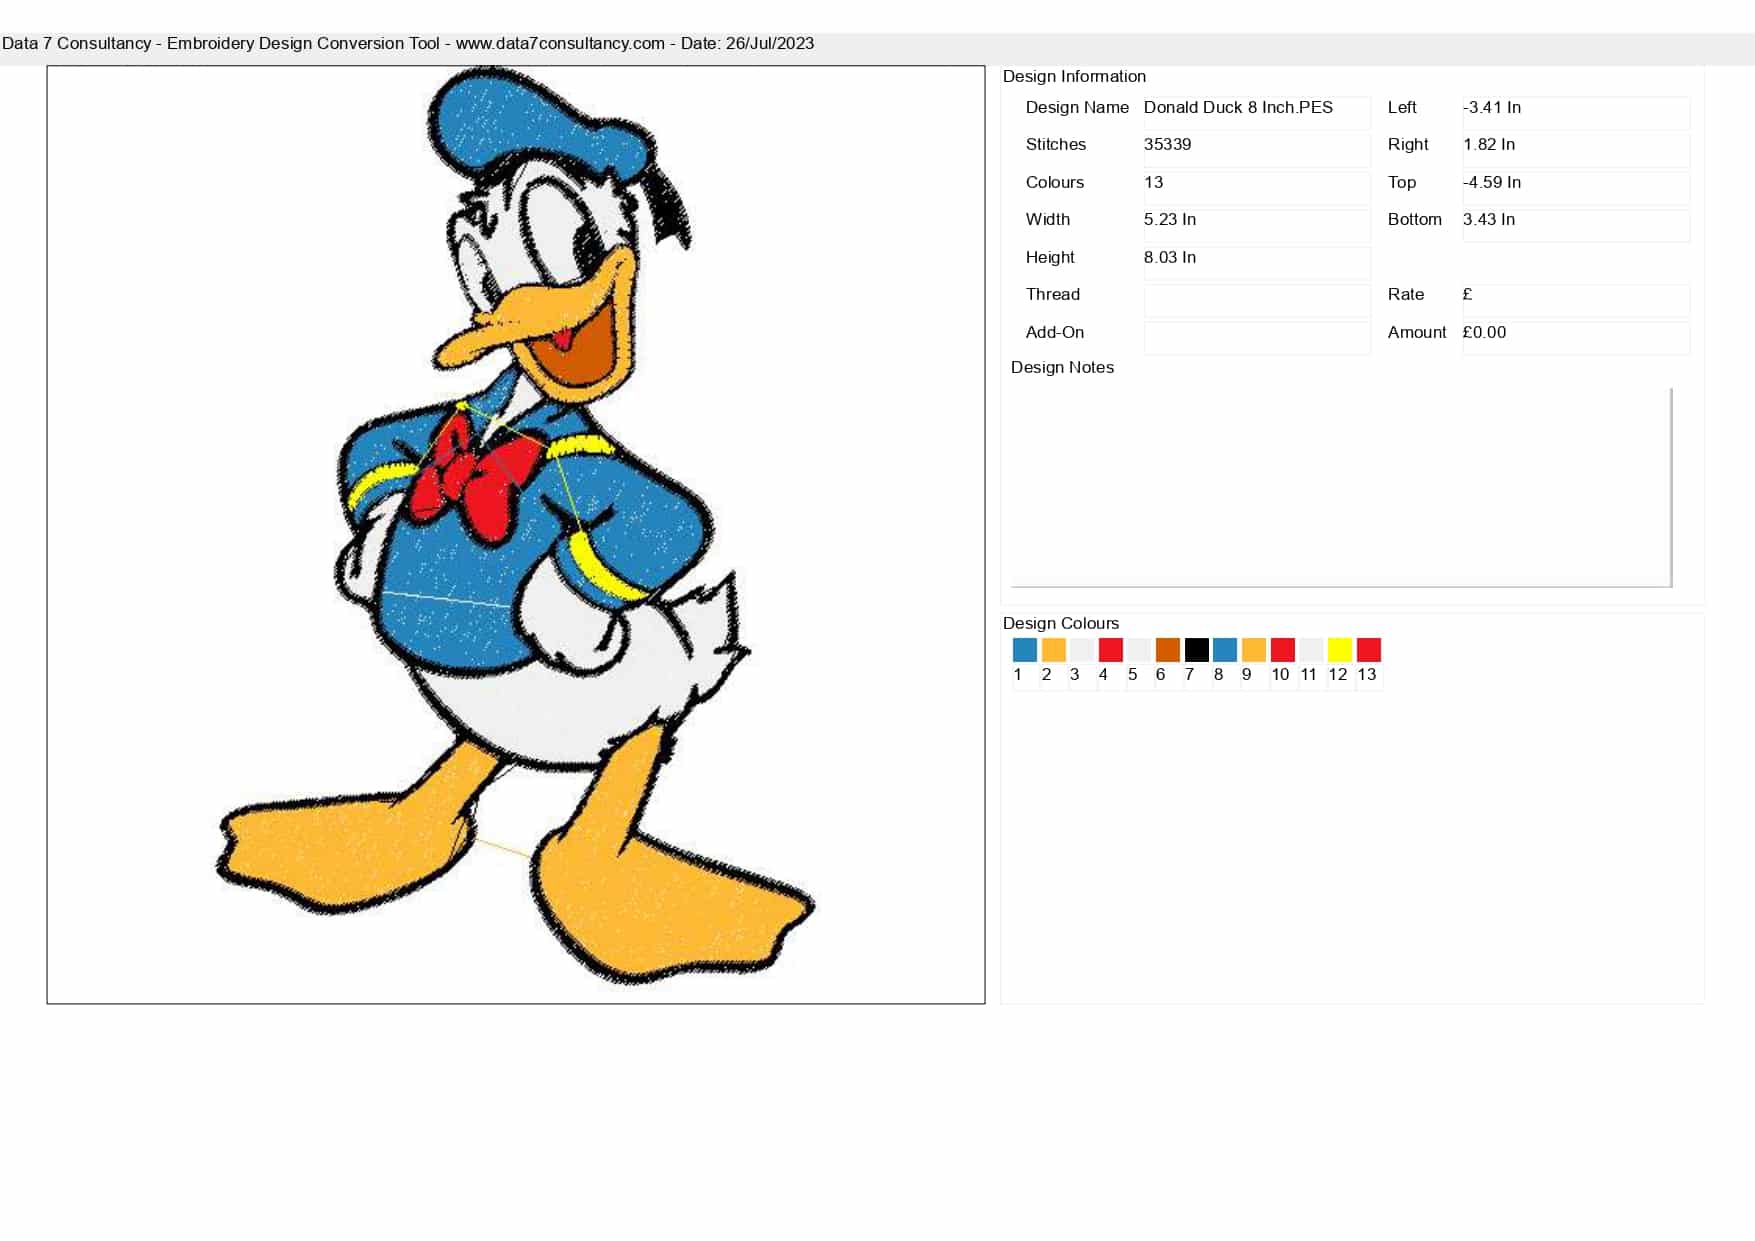Viewport: 1755px width, 1241px height.
Task: Select colour swatch 6 brown
Action: click(1167, 650)
